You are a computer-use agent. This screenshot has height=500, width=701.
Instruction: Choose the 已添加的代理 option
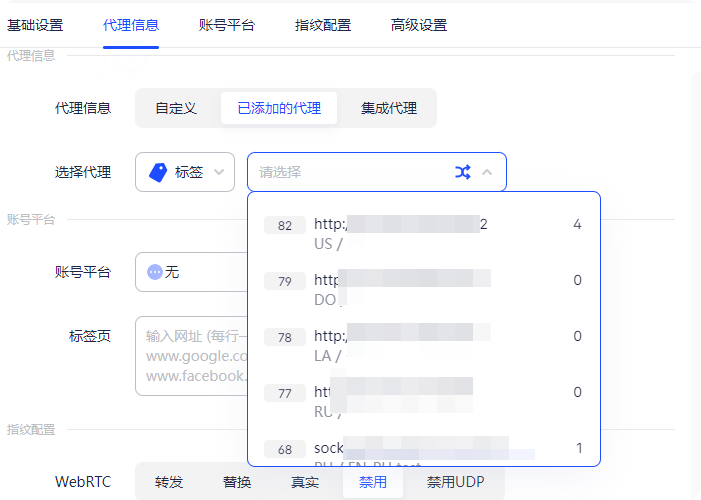pos(279,108)
